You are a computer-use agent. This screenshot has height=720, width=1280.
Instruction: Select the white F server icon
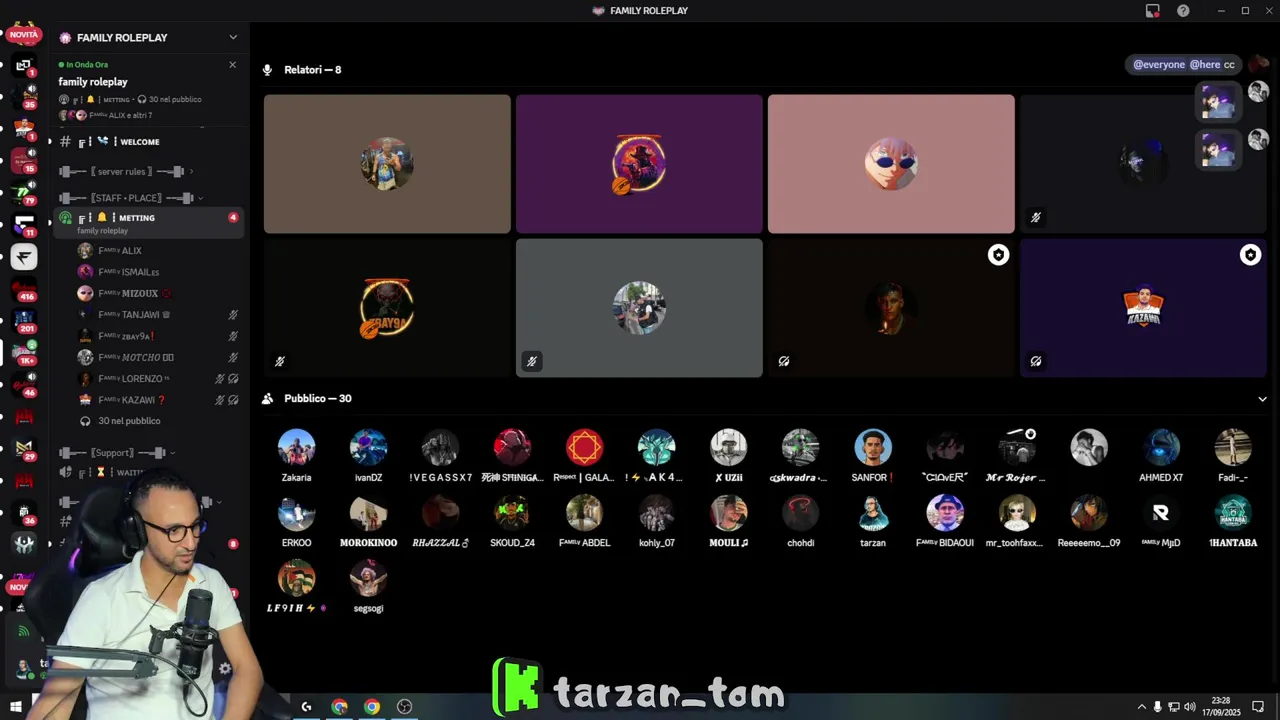(x=24, y=257)
